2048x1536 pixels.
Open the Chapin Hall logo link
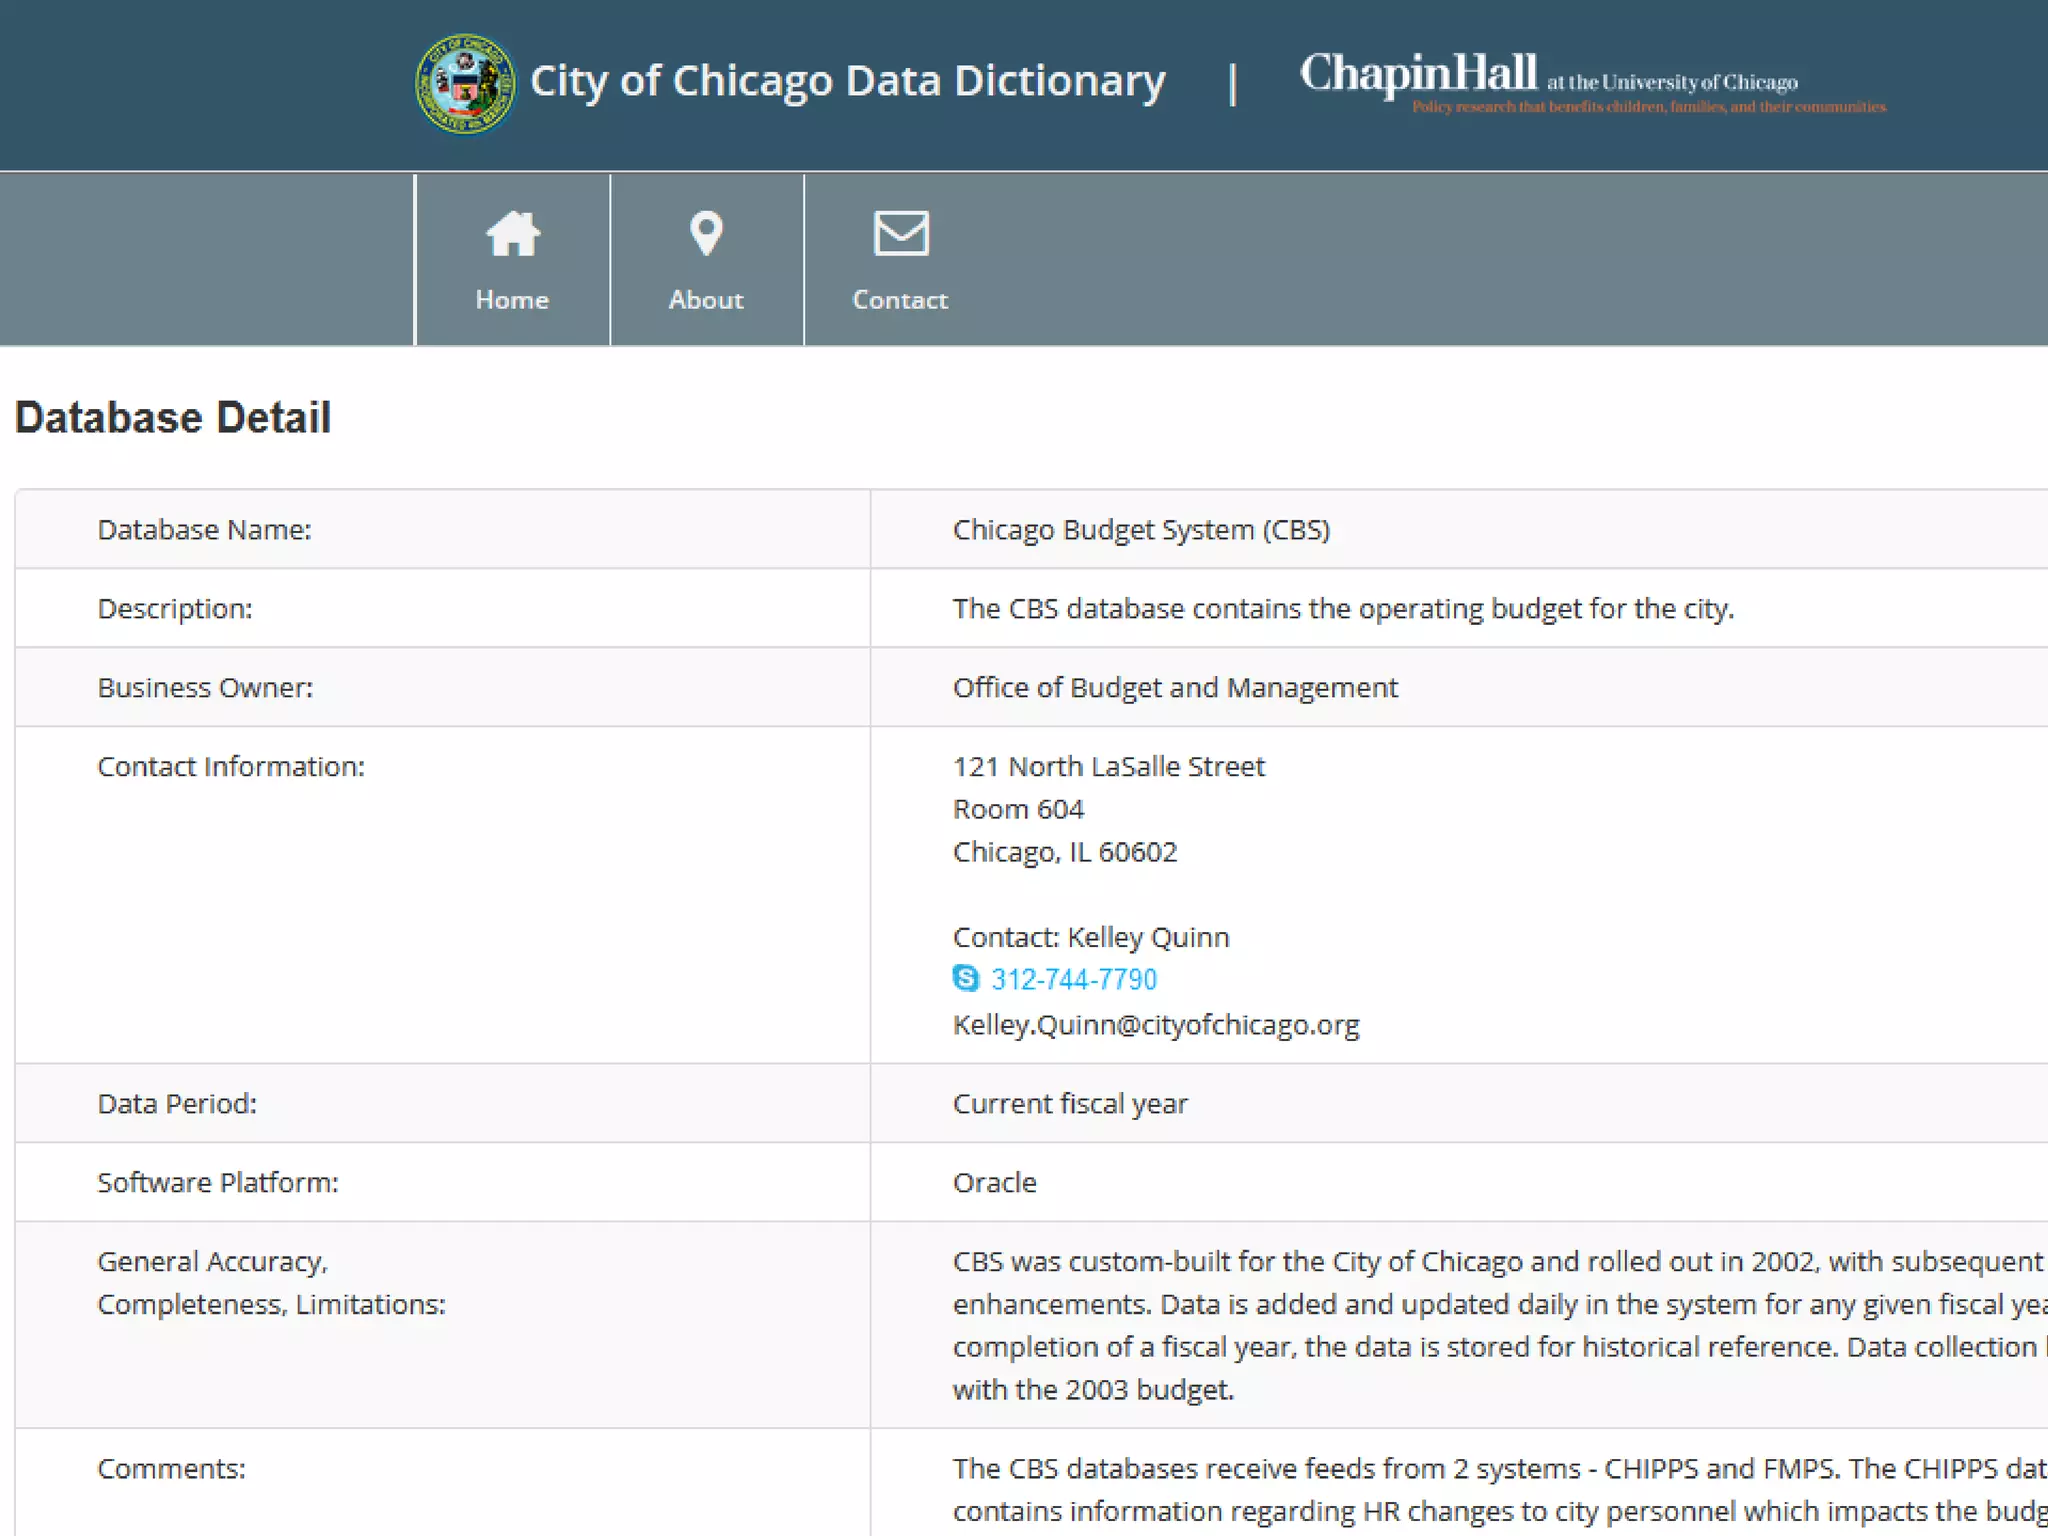click(x=1418, y=74)
